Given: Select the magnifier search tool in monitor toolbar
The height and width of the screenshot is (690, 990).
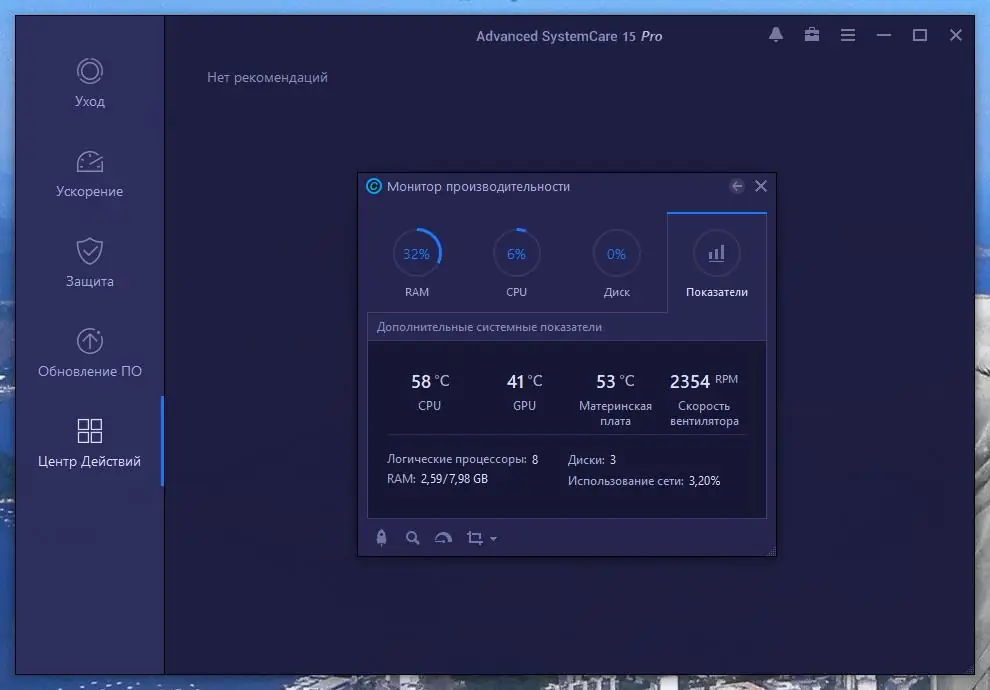Looking at the screenshot, I should 412,537.
